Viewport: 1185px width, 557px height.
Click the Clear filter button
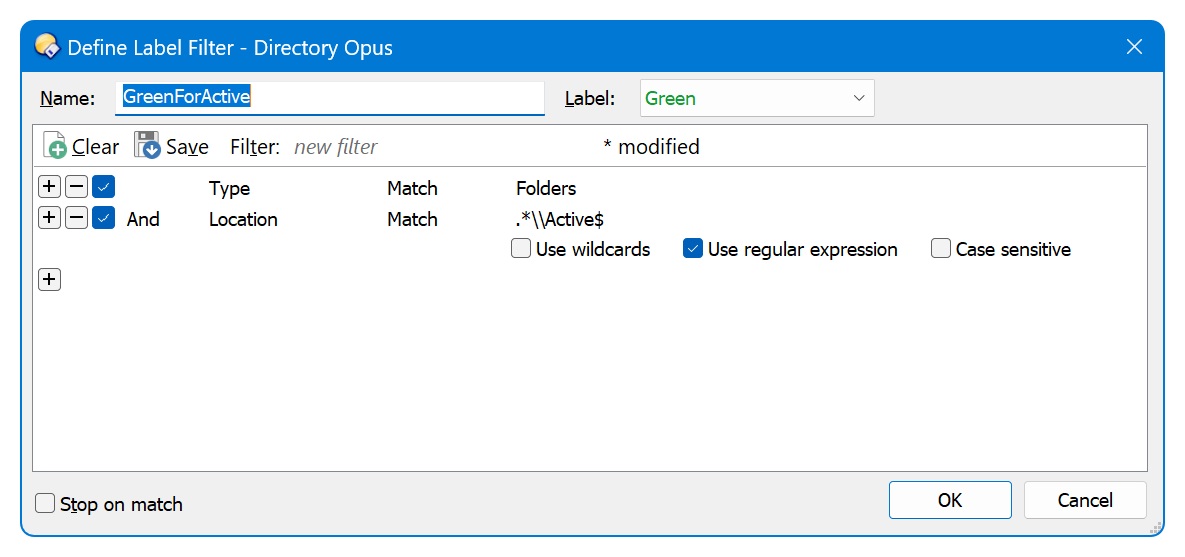[81, 147]
